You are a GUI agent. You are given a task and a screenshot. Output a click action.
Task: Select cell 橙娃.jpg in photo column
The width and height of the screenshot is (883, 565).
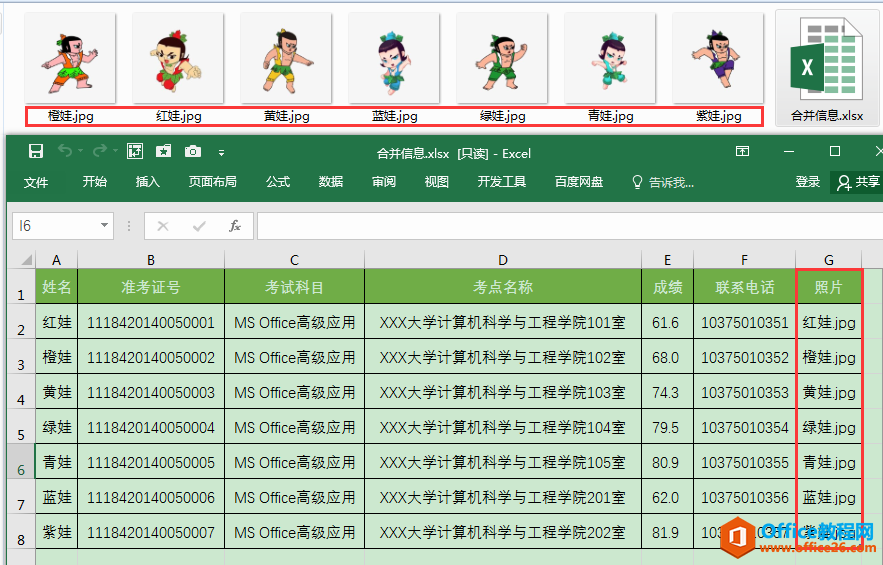click(828, 357)
